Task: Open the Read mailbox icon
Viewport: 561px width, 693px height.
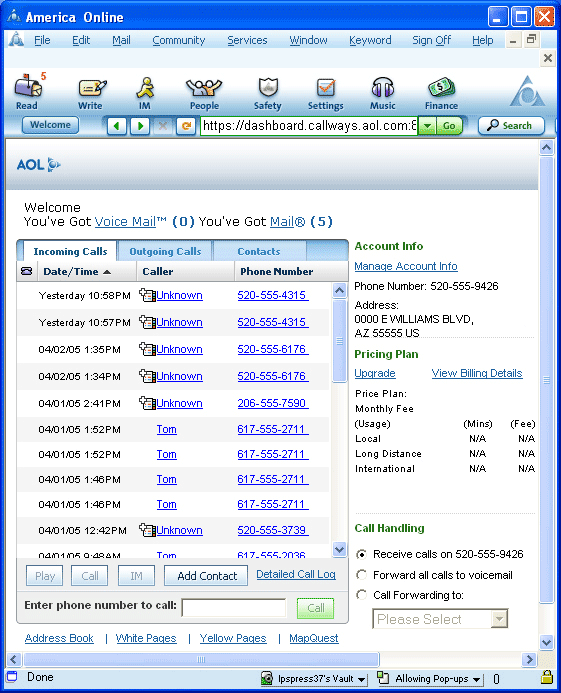Action: (x=28, y=92)
